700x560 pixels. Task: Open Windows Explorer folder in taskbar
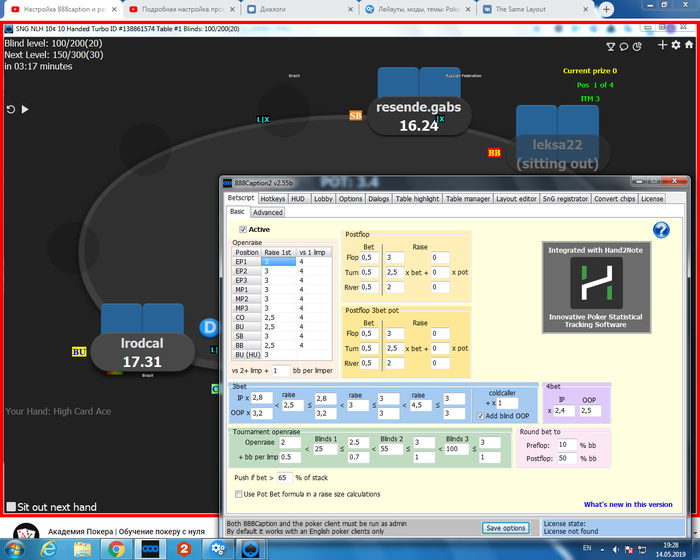[82, 549]
